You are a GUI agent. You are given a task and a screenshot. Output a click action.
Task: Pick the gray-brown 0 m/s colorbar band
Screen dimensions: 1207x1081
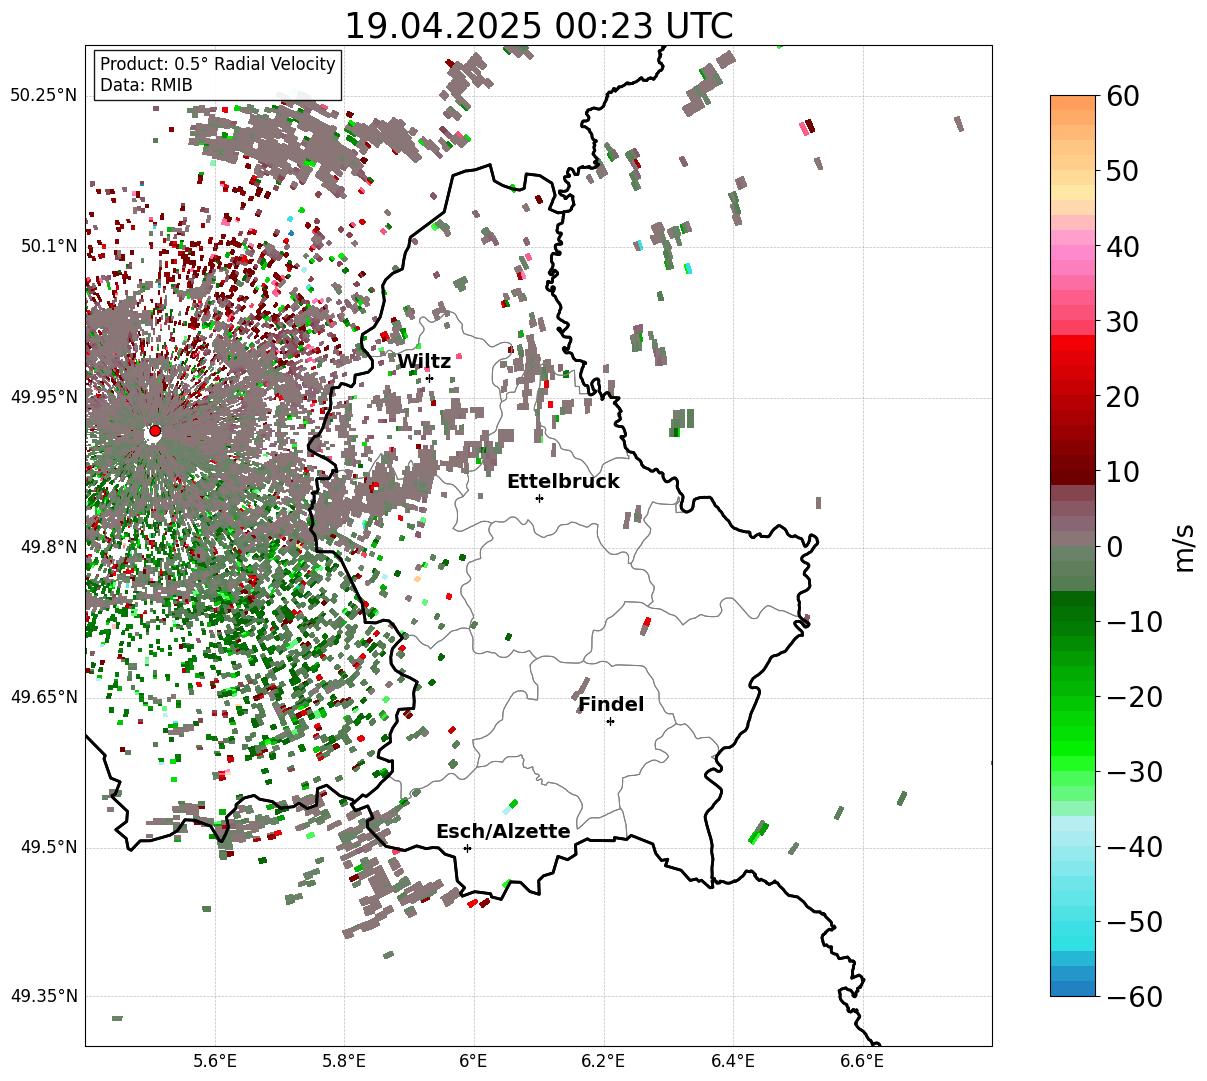pos(1073,540)
